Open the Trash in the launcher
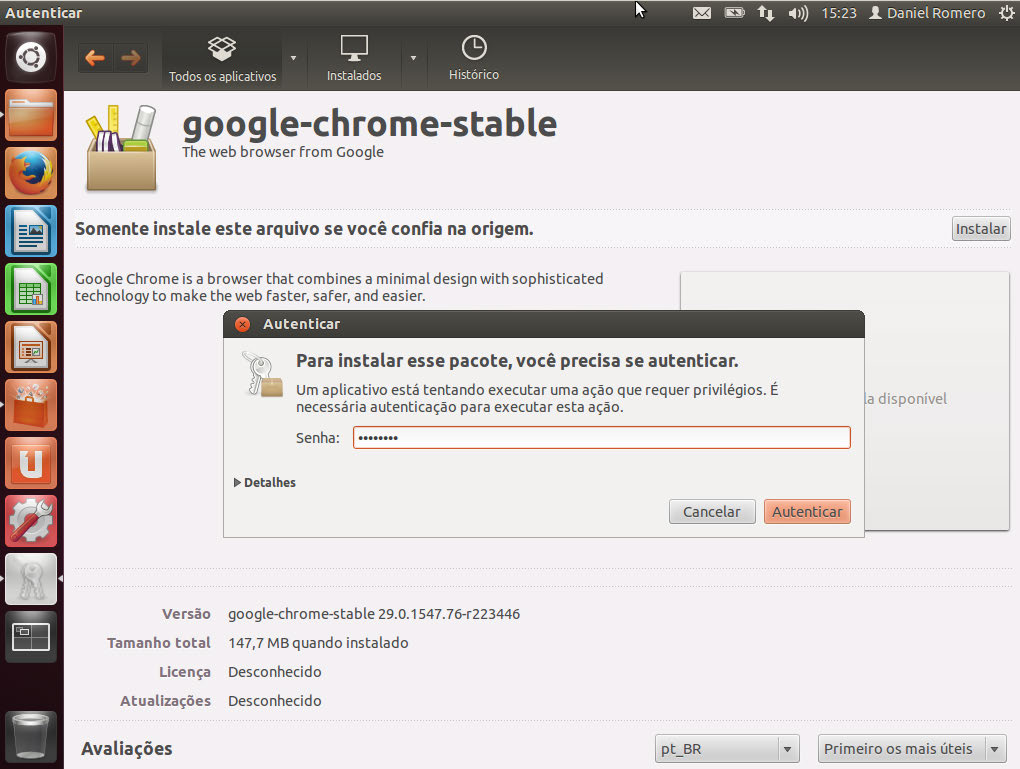Image resolution: width=1020 pixels, height=769 pixels. (31, 736)
